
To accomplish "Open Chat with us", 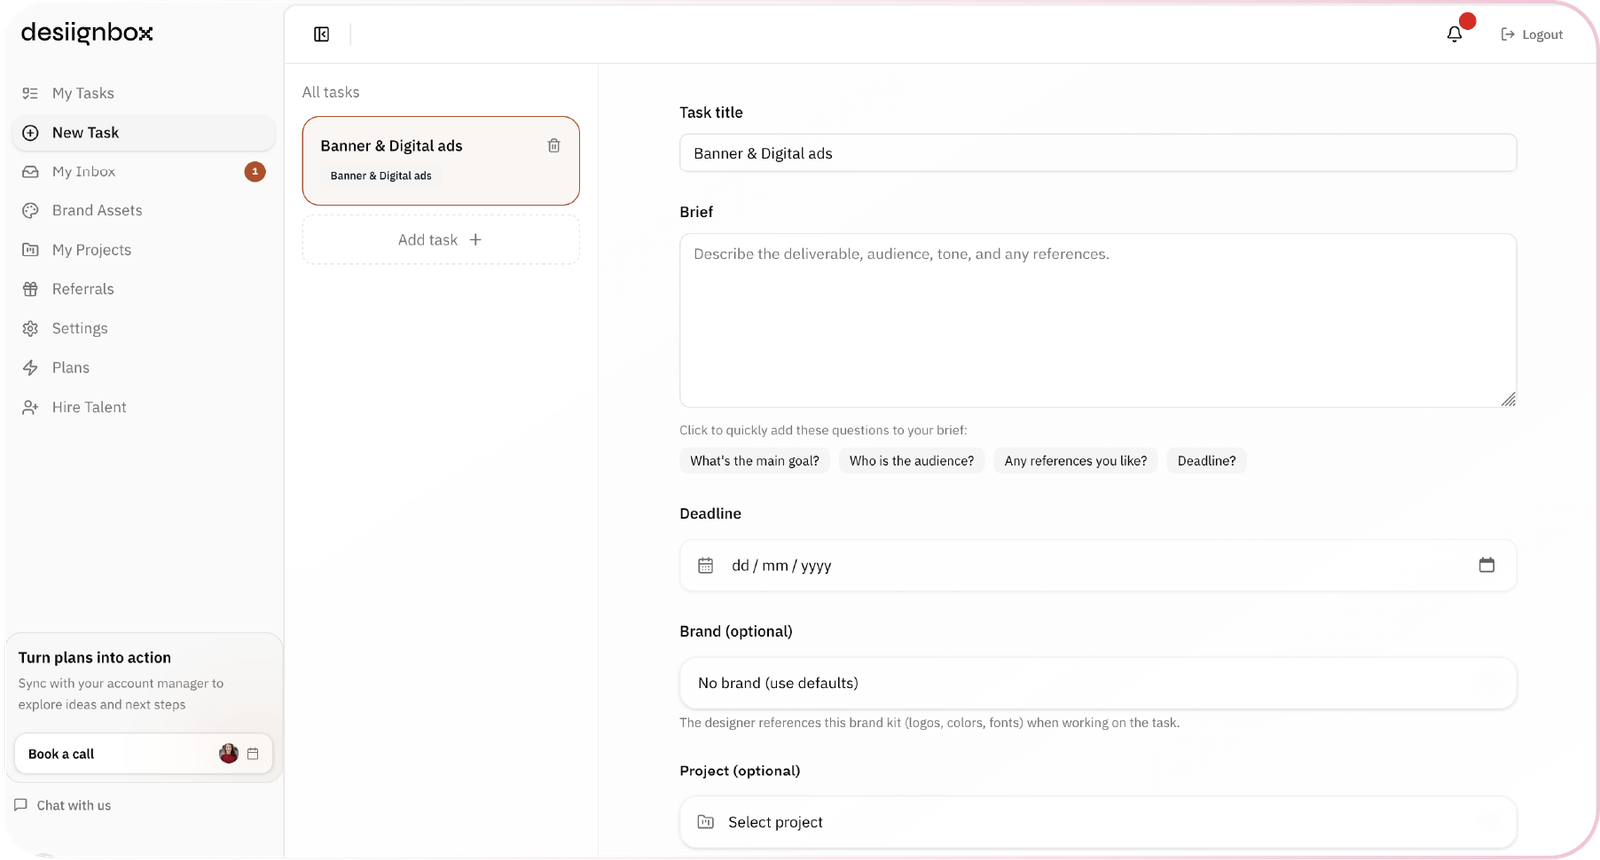I will 63,805.
